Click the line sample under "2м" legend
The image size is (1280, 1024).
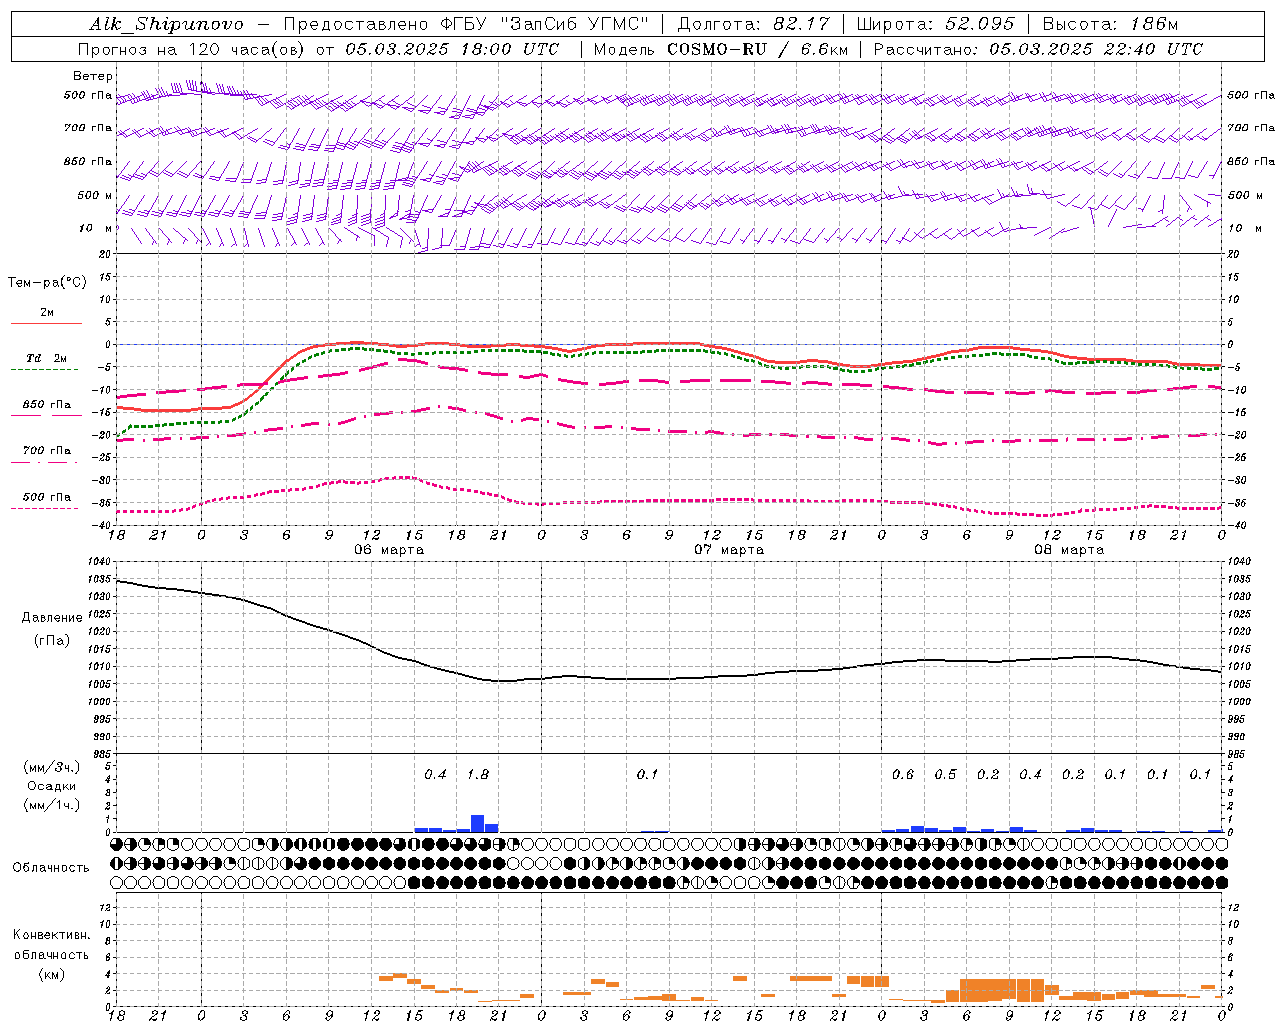click(x=46, y=324)
